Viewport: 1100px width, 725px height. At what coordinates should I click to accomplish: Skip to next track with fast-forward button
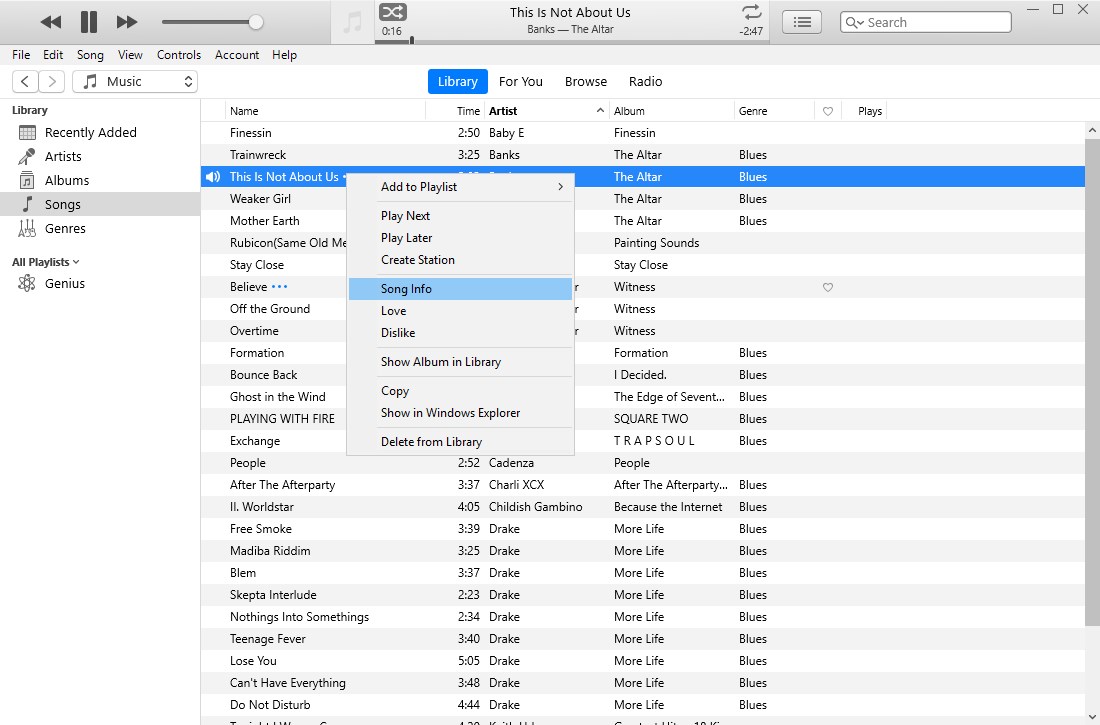[x=126, y=22]
